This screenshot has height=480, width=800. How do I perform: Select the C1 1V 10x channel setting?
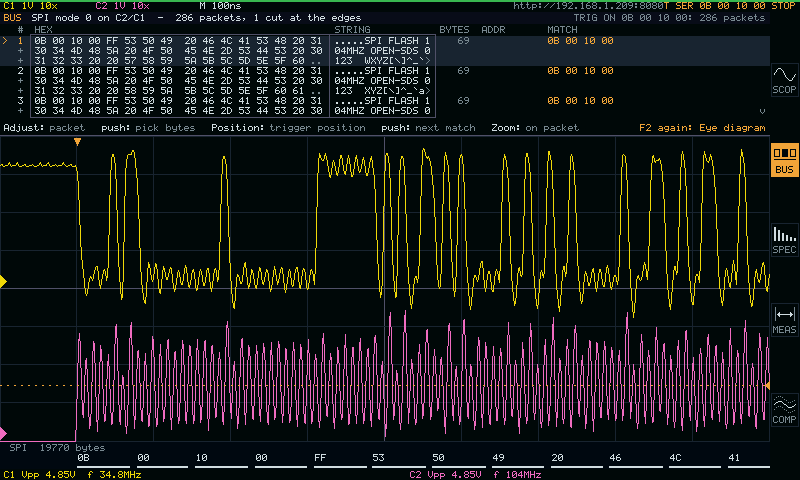(x=30, y=6)
